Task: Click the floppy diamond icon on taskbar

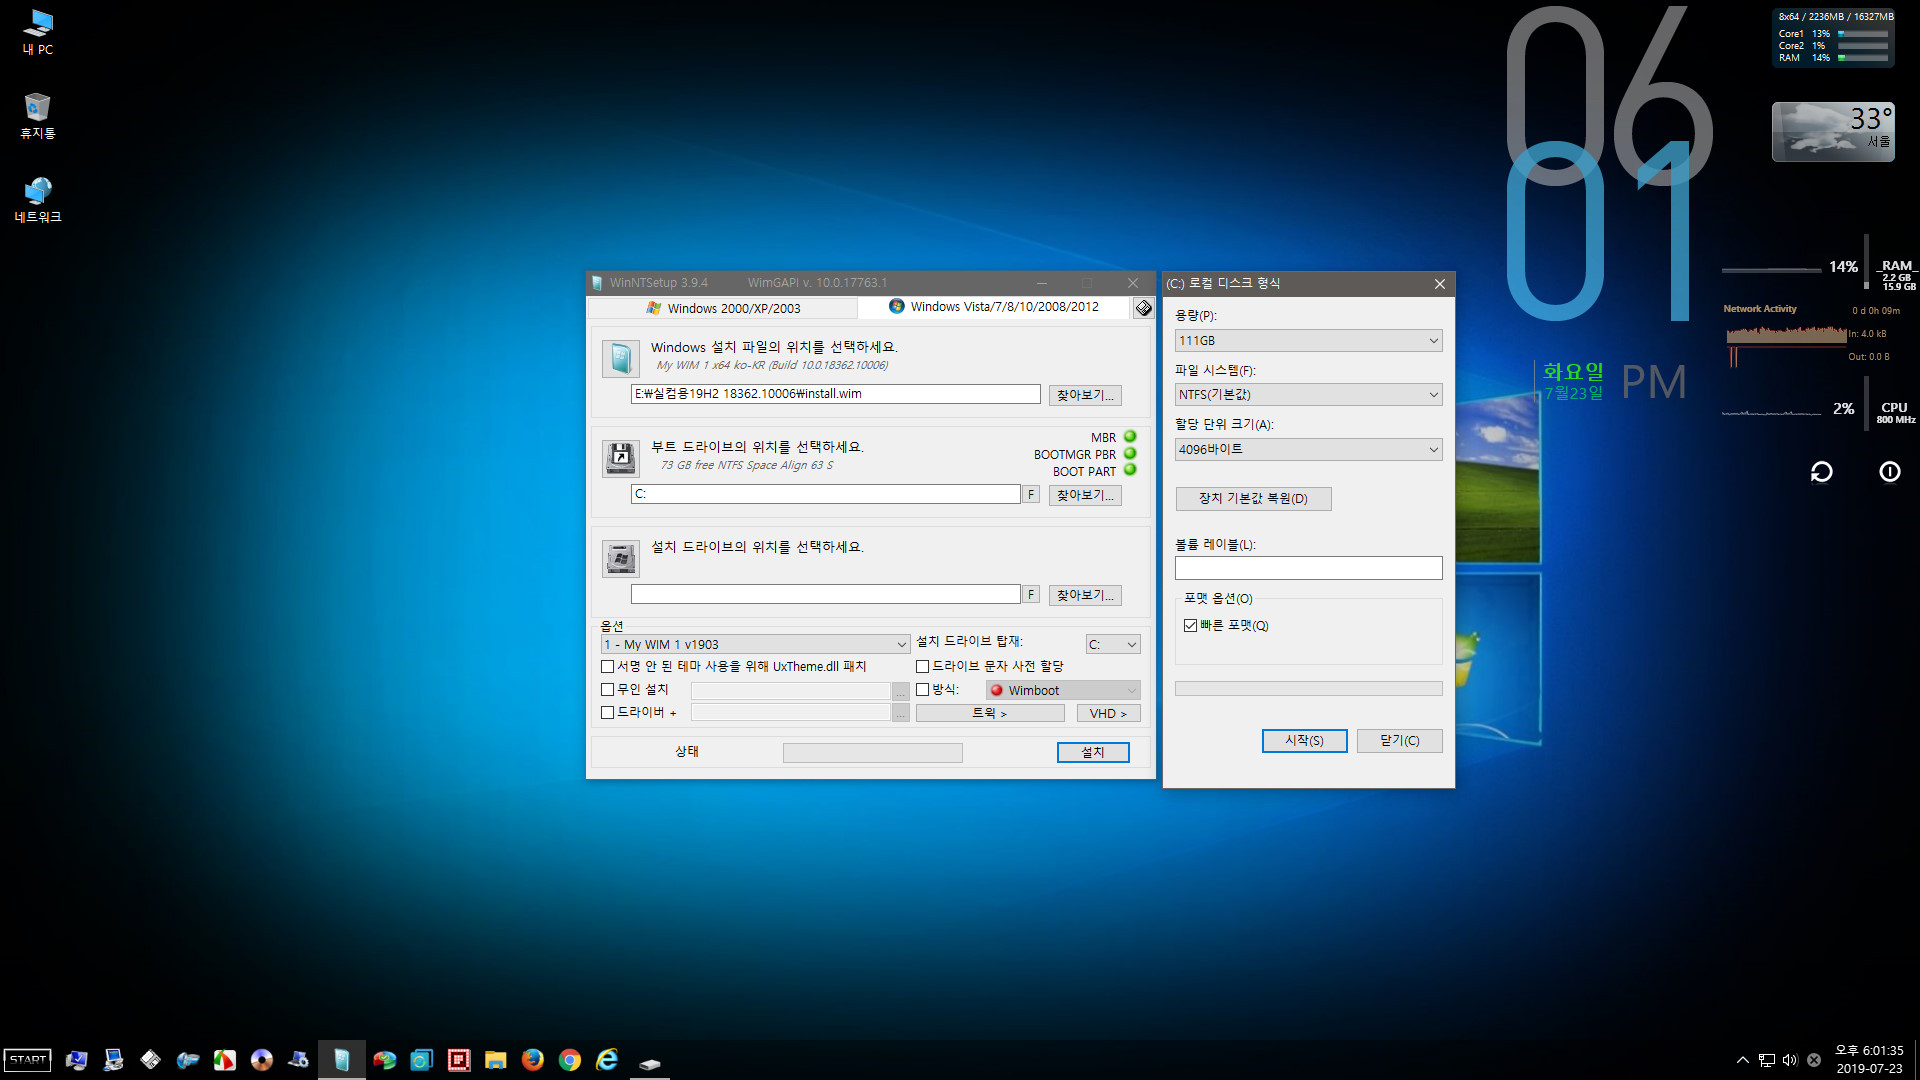Action: (150, 1060)
